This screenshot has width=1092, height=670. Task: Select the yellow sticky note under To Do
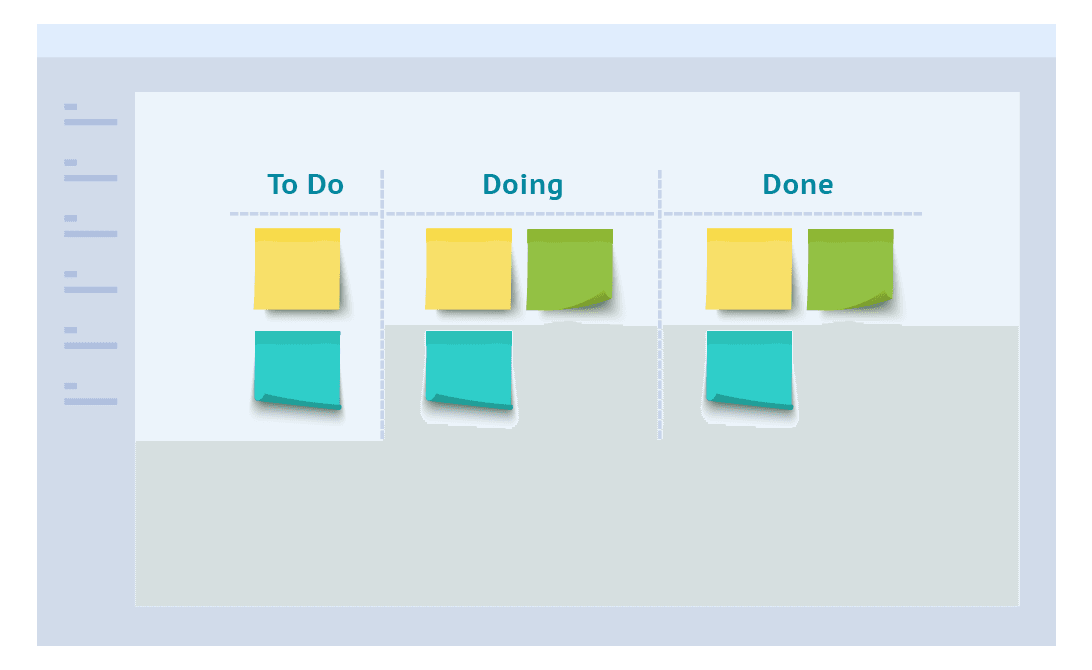tap(297, 269)
